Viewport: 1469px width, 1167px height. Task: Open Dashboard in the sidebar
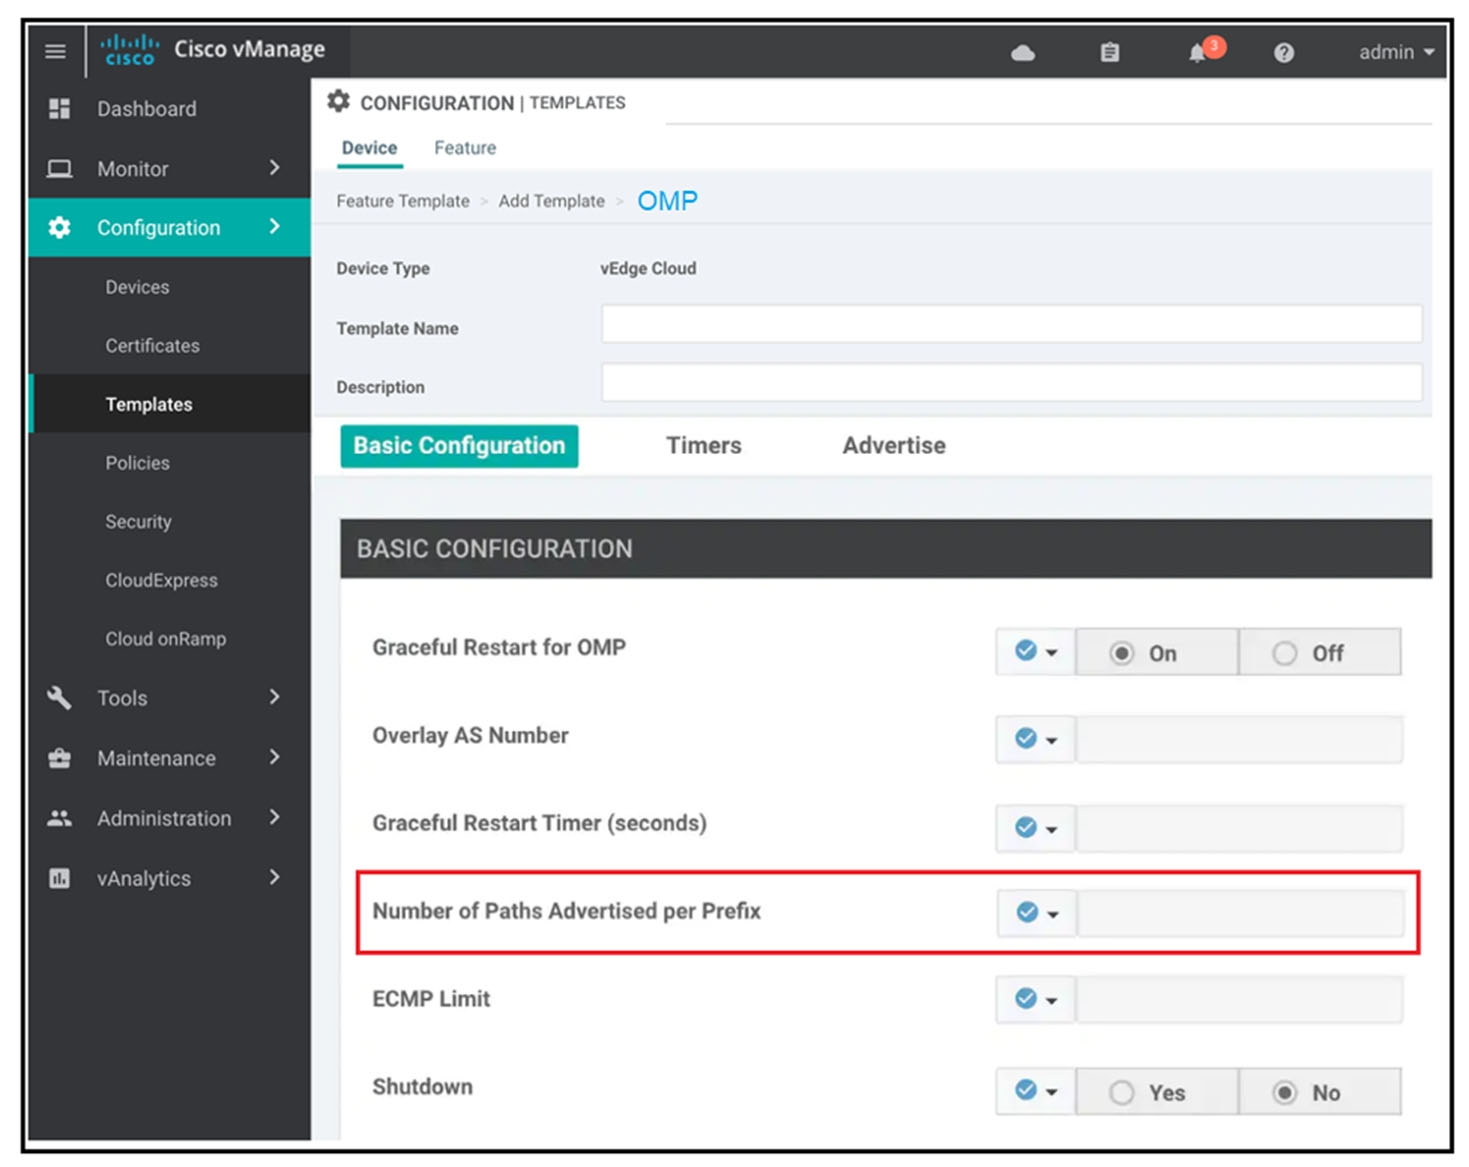pyautogui.click(x=147, y=109)
